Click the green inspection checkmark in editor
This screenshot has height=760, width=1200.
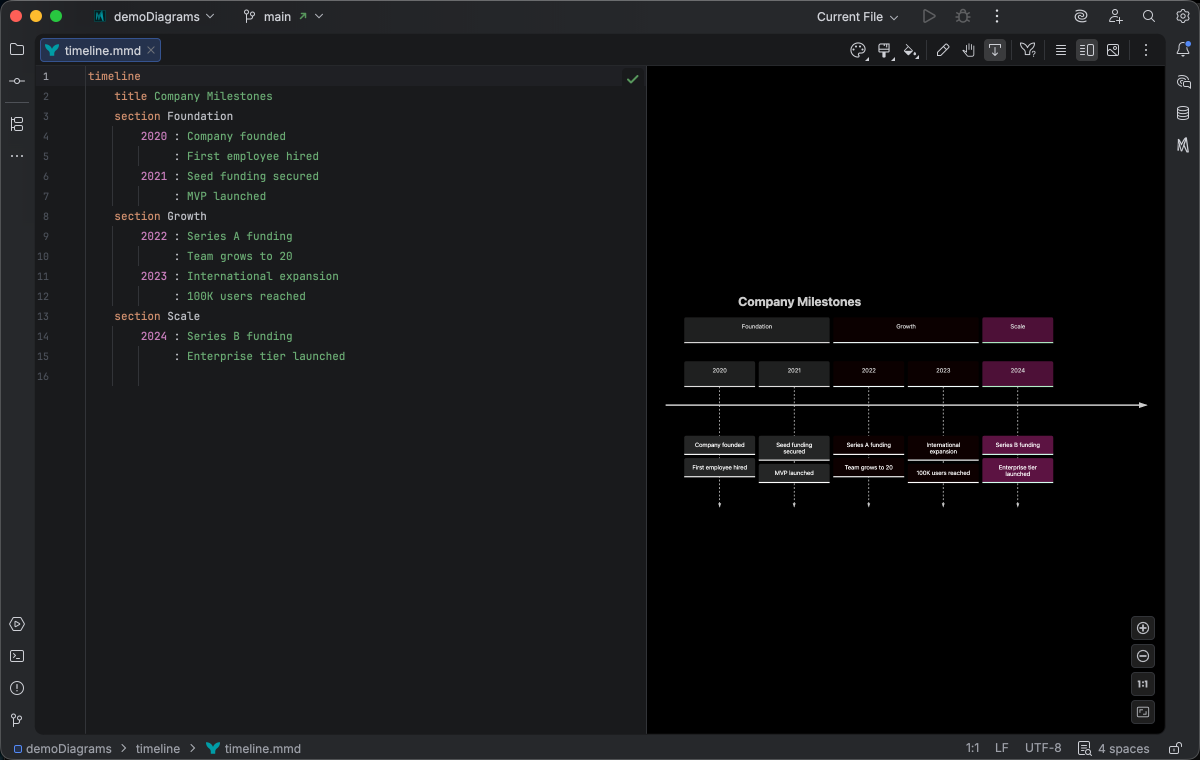[x=632, y=78]
